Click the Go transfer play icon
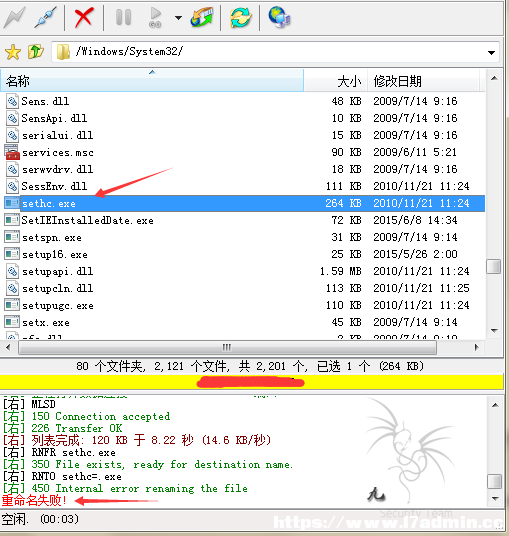The width and height of the screenshot is (509, 536). pyautogui.click(x=156, y=17)
